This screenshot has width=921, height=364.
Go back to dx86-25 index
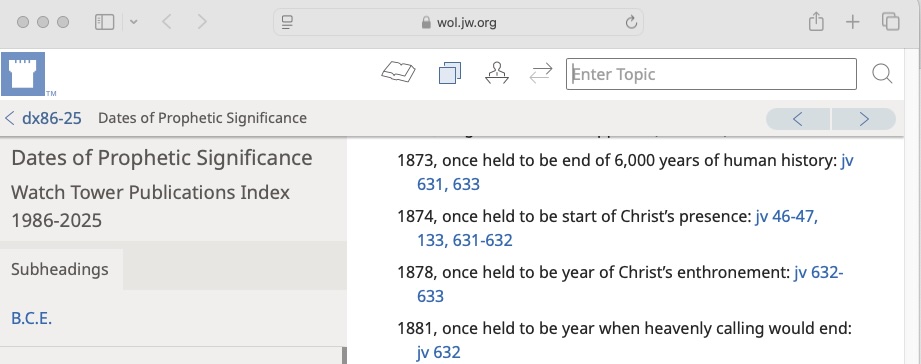tap(43, 118)
